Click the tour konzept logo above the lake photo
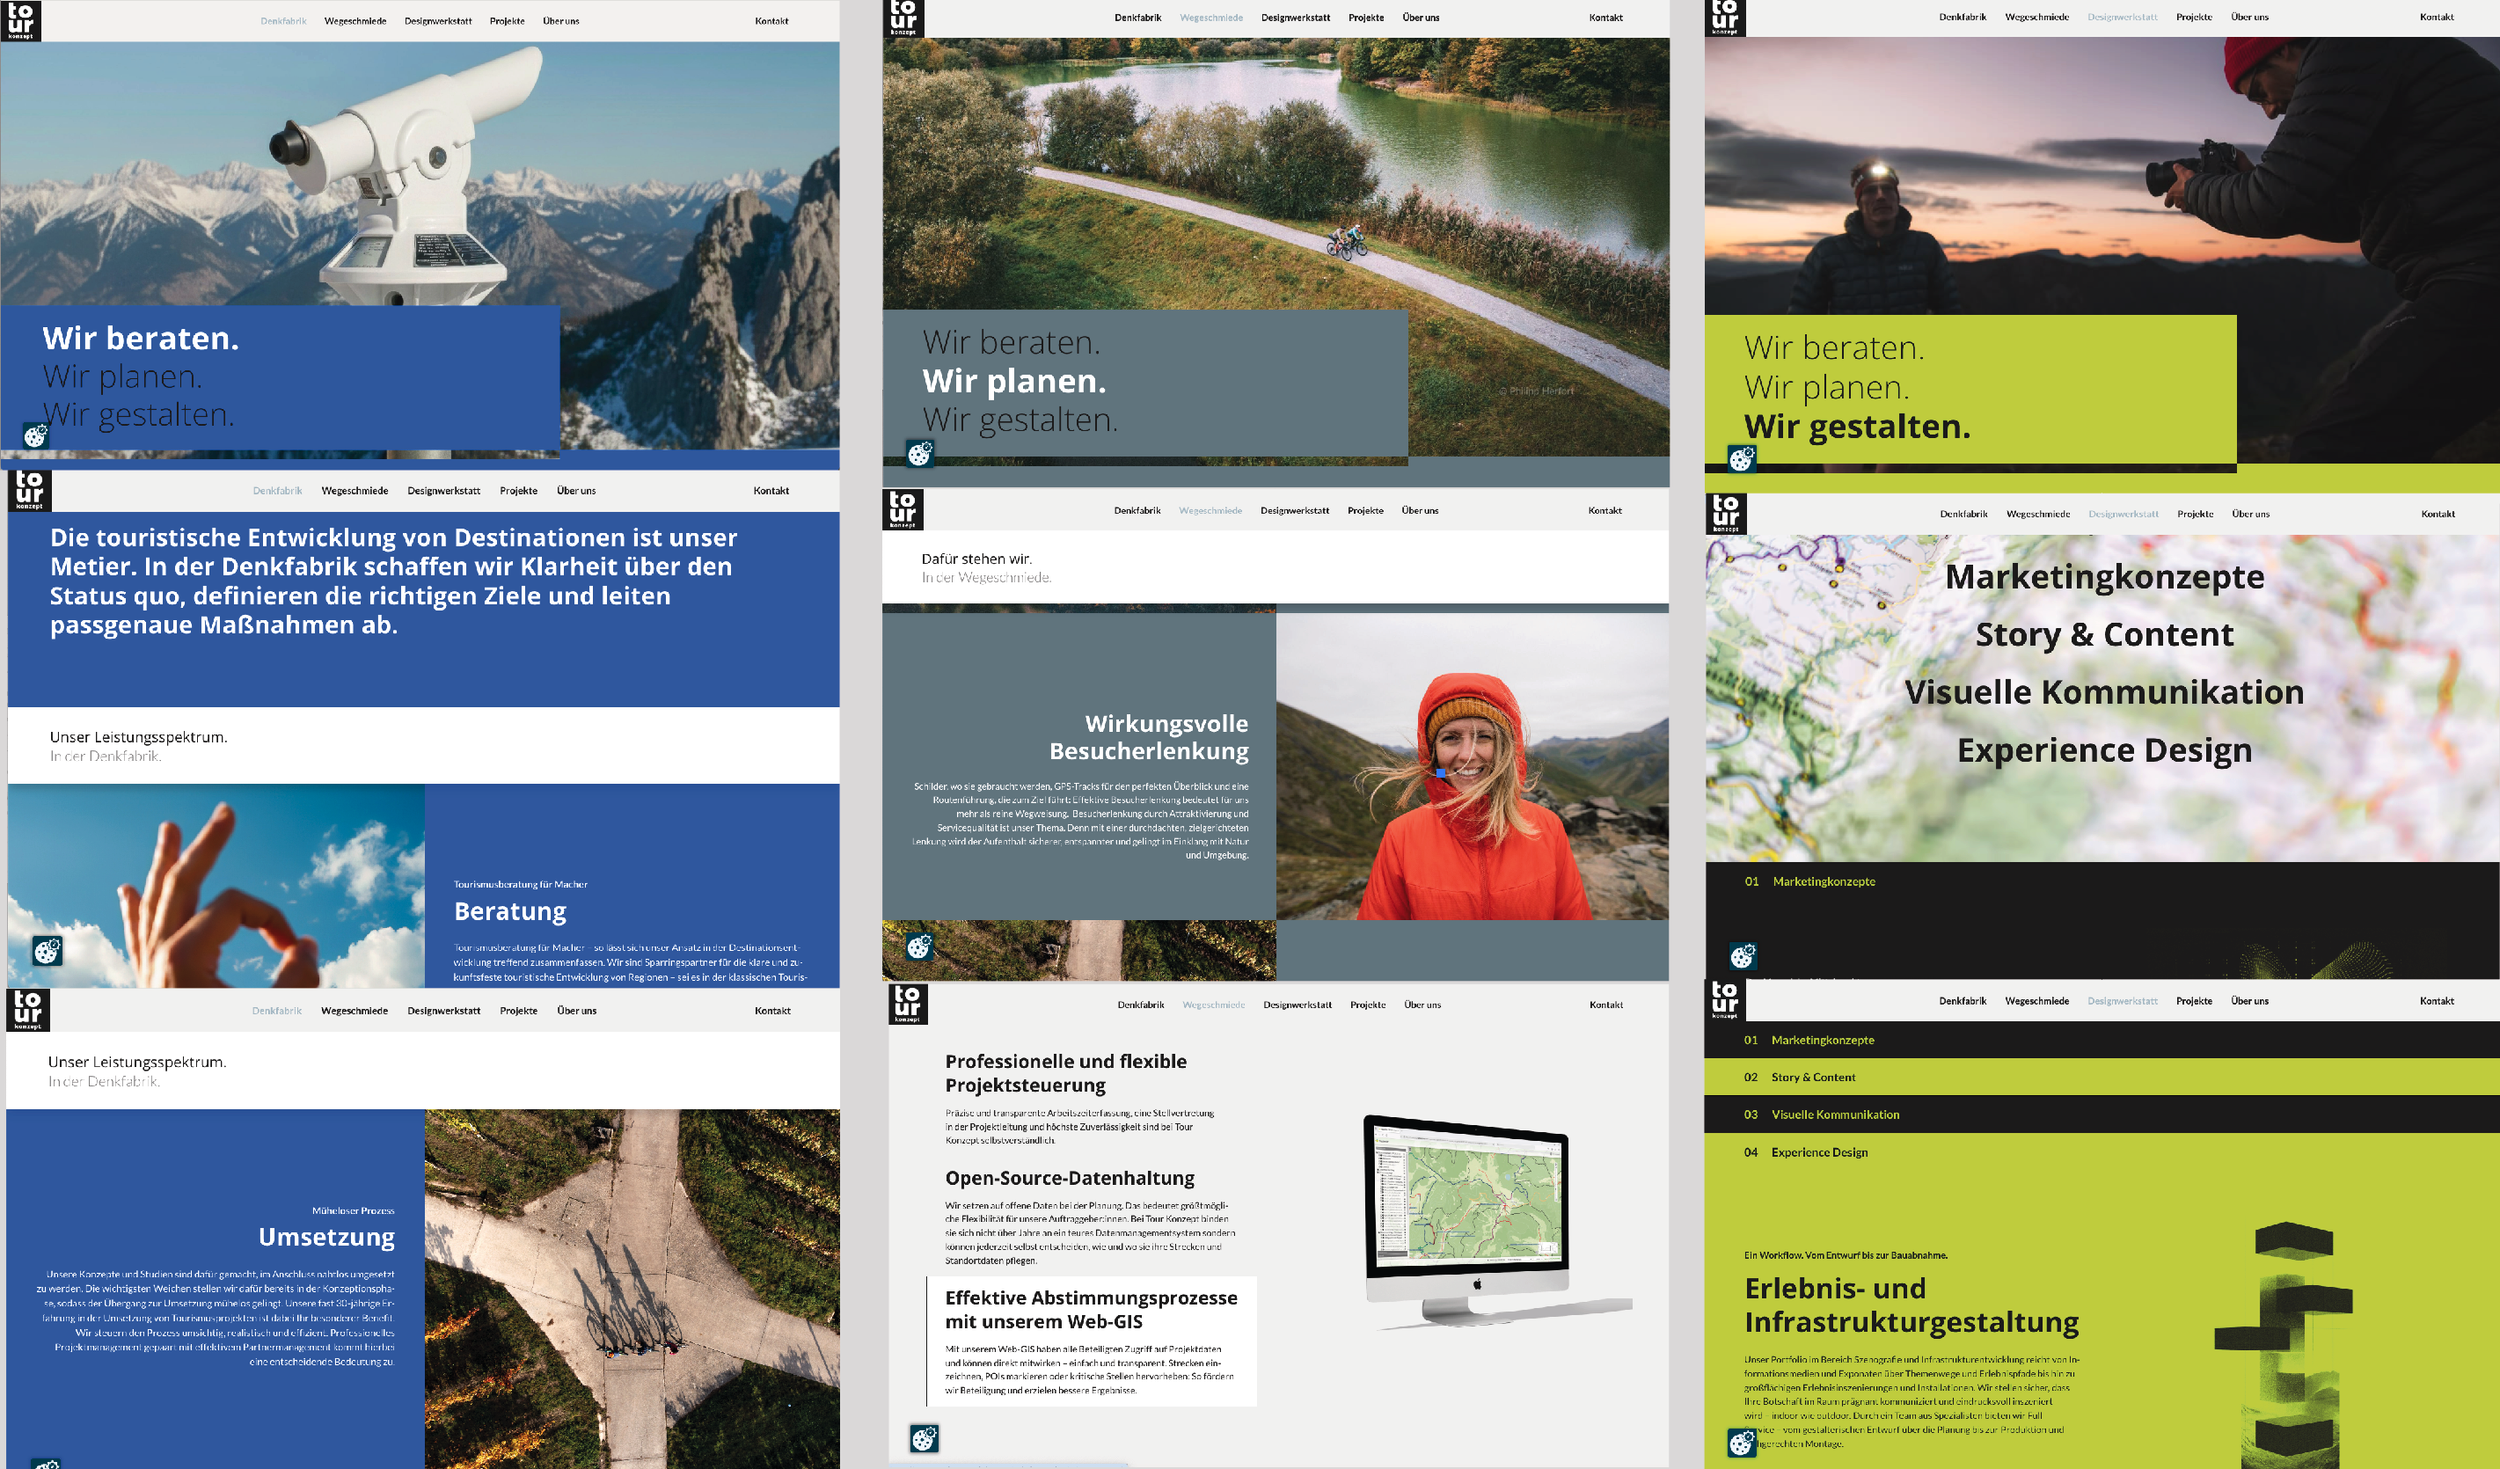The image size is (2500, 1469). pos(903,18)
